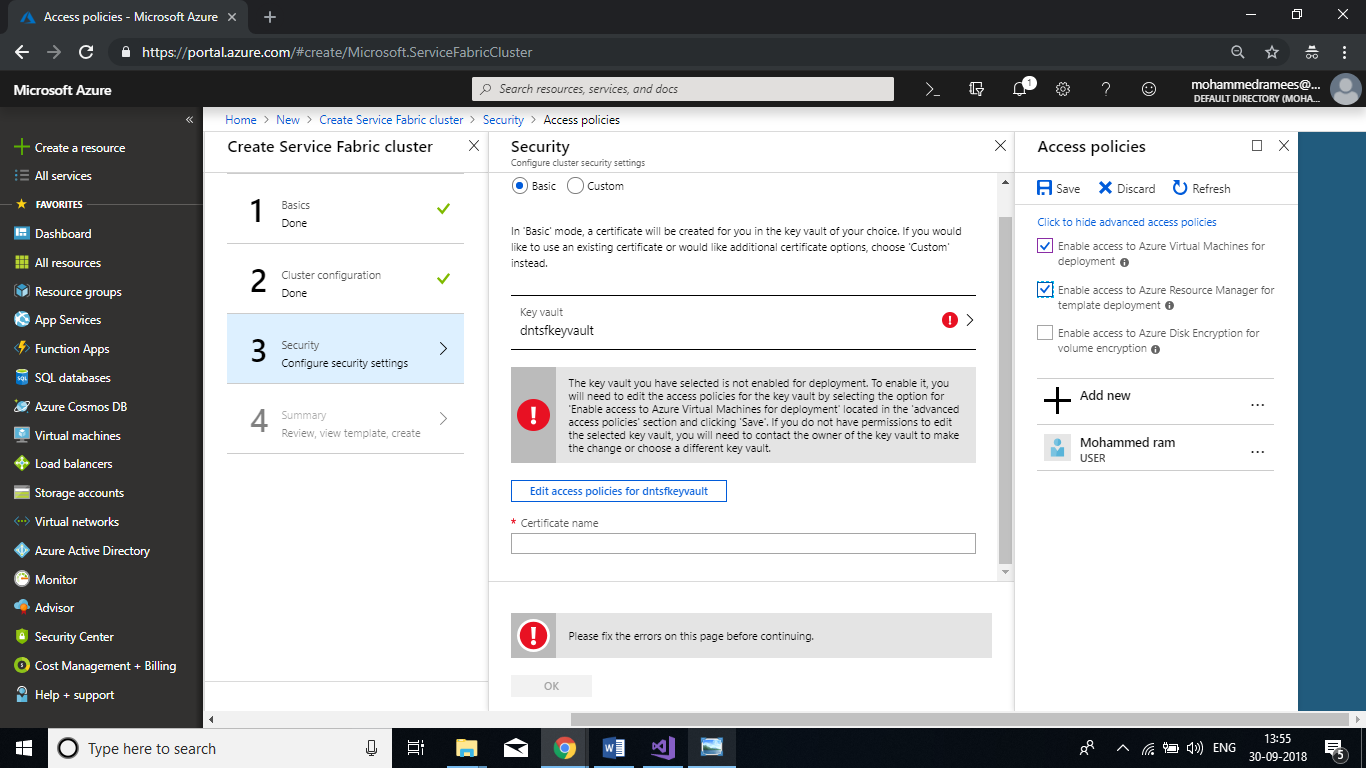The height and width of the screenshot is (768, 1366).
Task: Select the Custom radio button
Action: tap(575, 186)
